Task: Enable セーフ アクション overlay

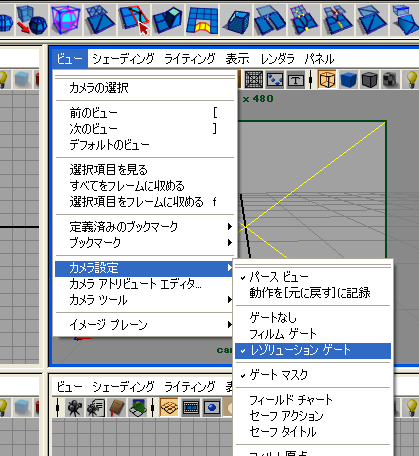Action: click(x=313, y=416)
